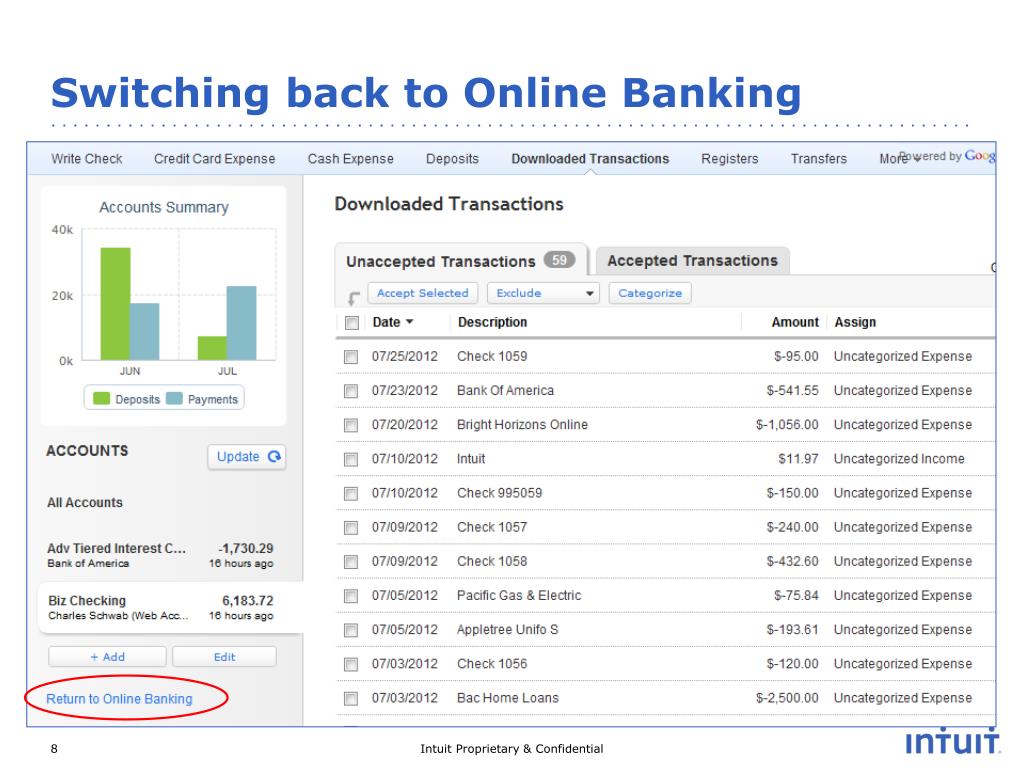Click the blue JUL payments bar
Viewport: 1024px width, 768px height.
241,323
